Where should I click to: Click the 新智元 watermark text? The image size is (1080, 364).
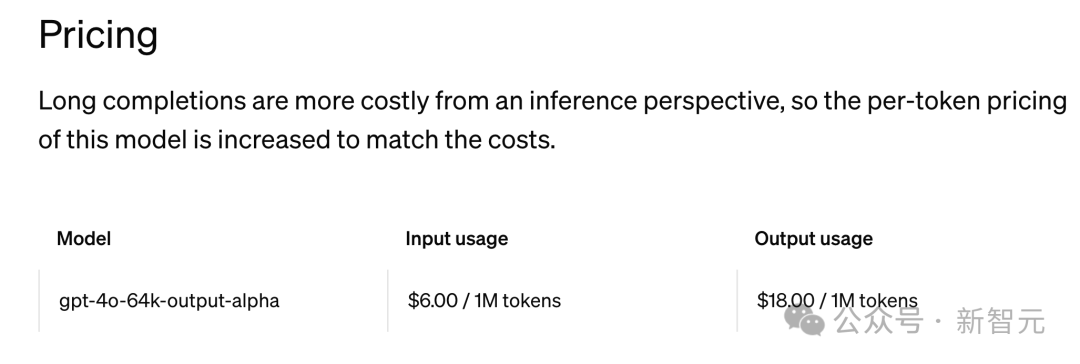coord(1001,321)
